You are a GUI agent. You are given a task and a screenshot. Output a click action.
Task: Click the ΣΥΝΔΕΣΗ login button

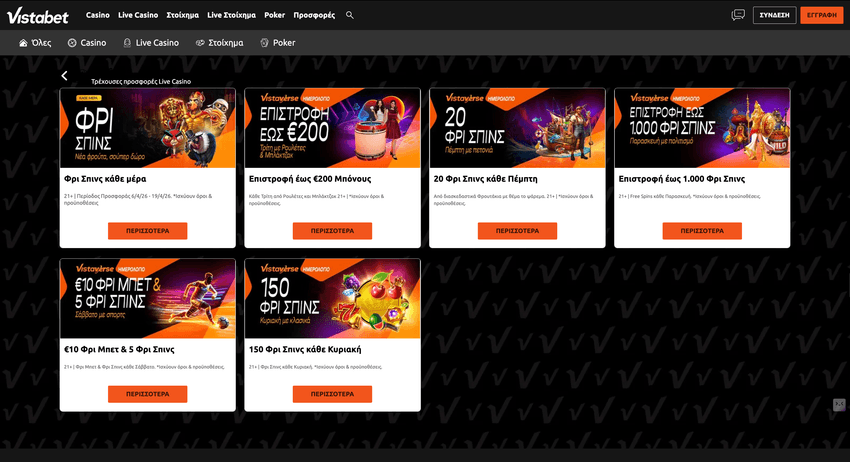coord(775,15)
